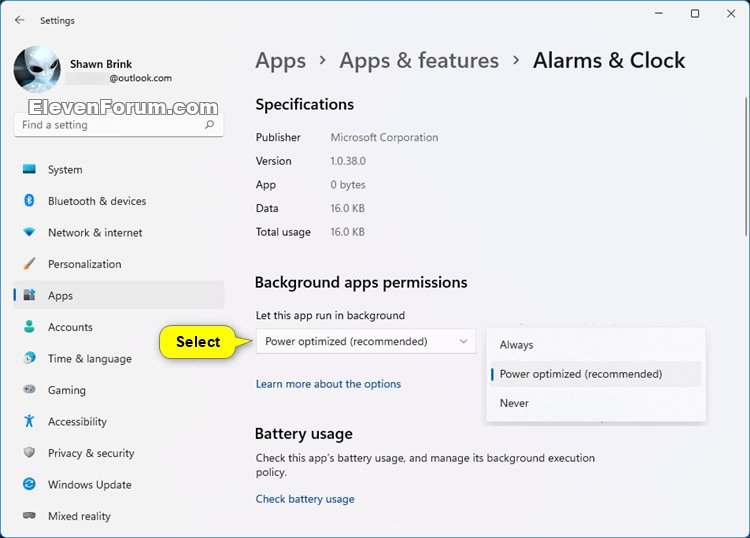Click Apps breadcrumb link

click(281, 61)
